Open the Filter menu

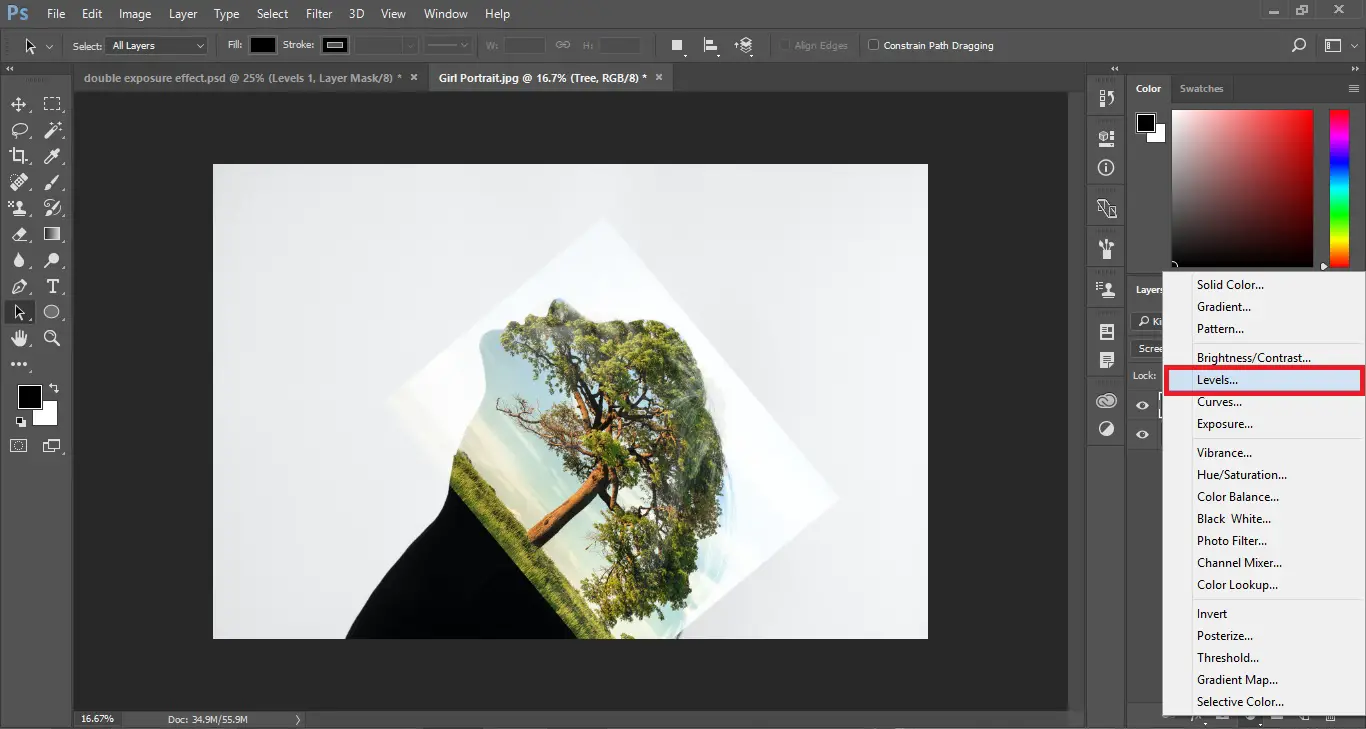[318, 13]
